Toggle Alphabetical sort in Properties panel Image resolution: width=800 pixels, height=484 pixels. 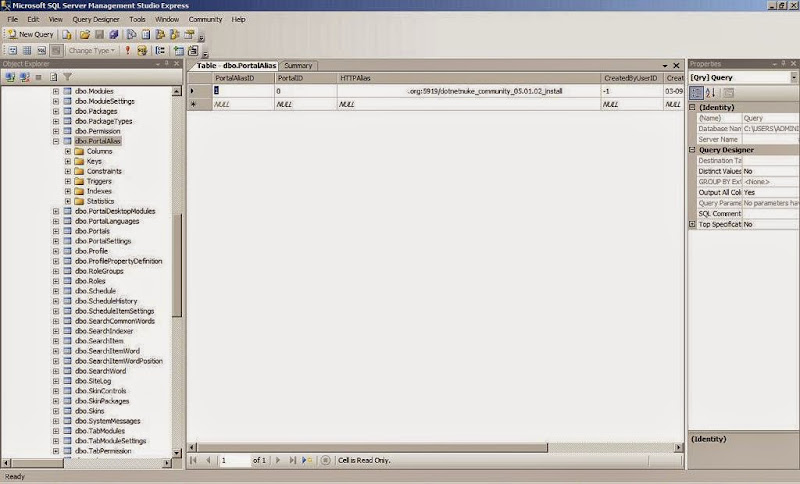pyautogui.click(x=710, y=93)
